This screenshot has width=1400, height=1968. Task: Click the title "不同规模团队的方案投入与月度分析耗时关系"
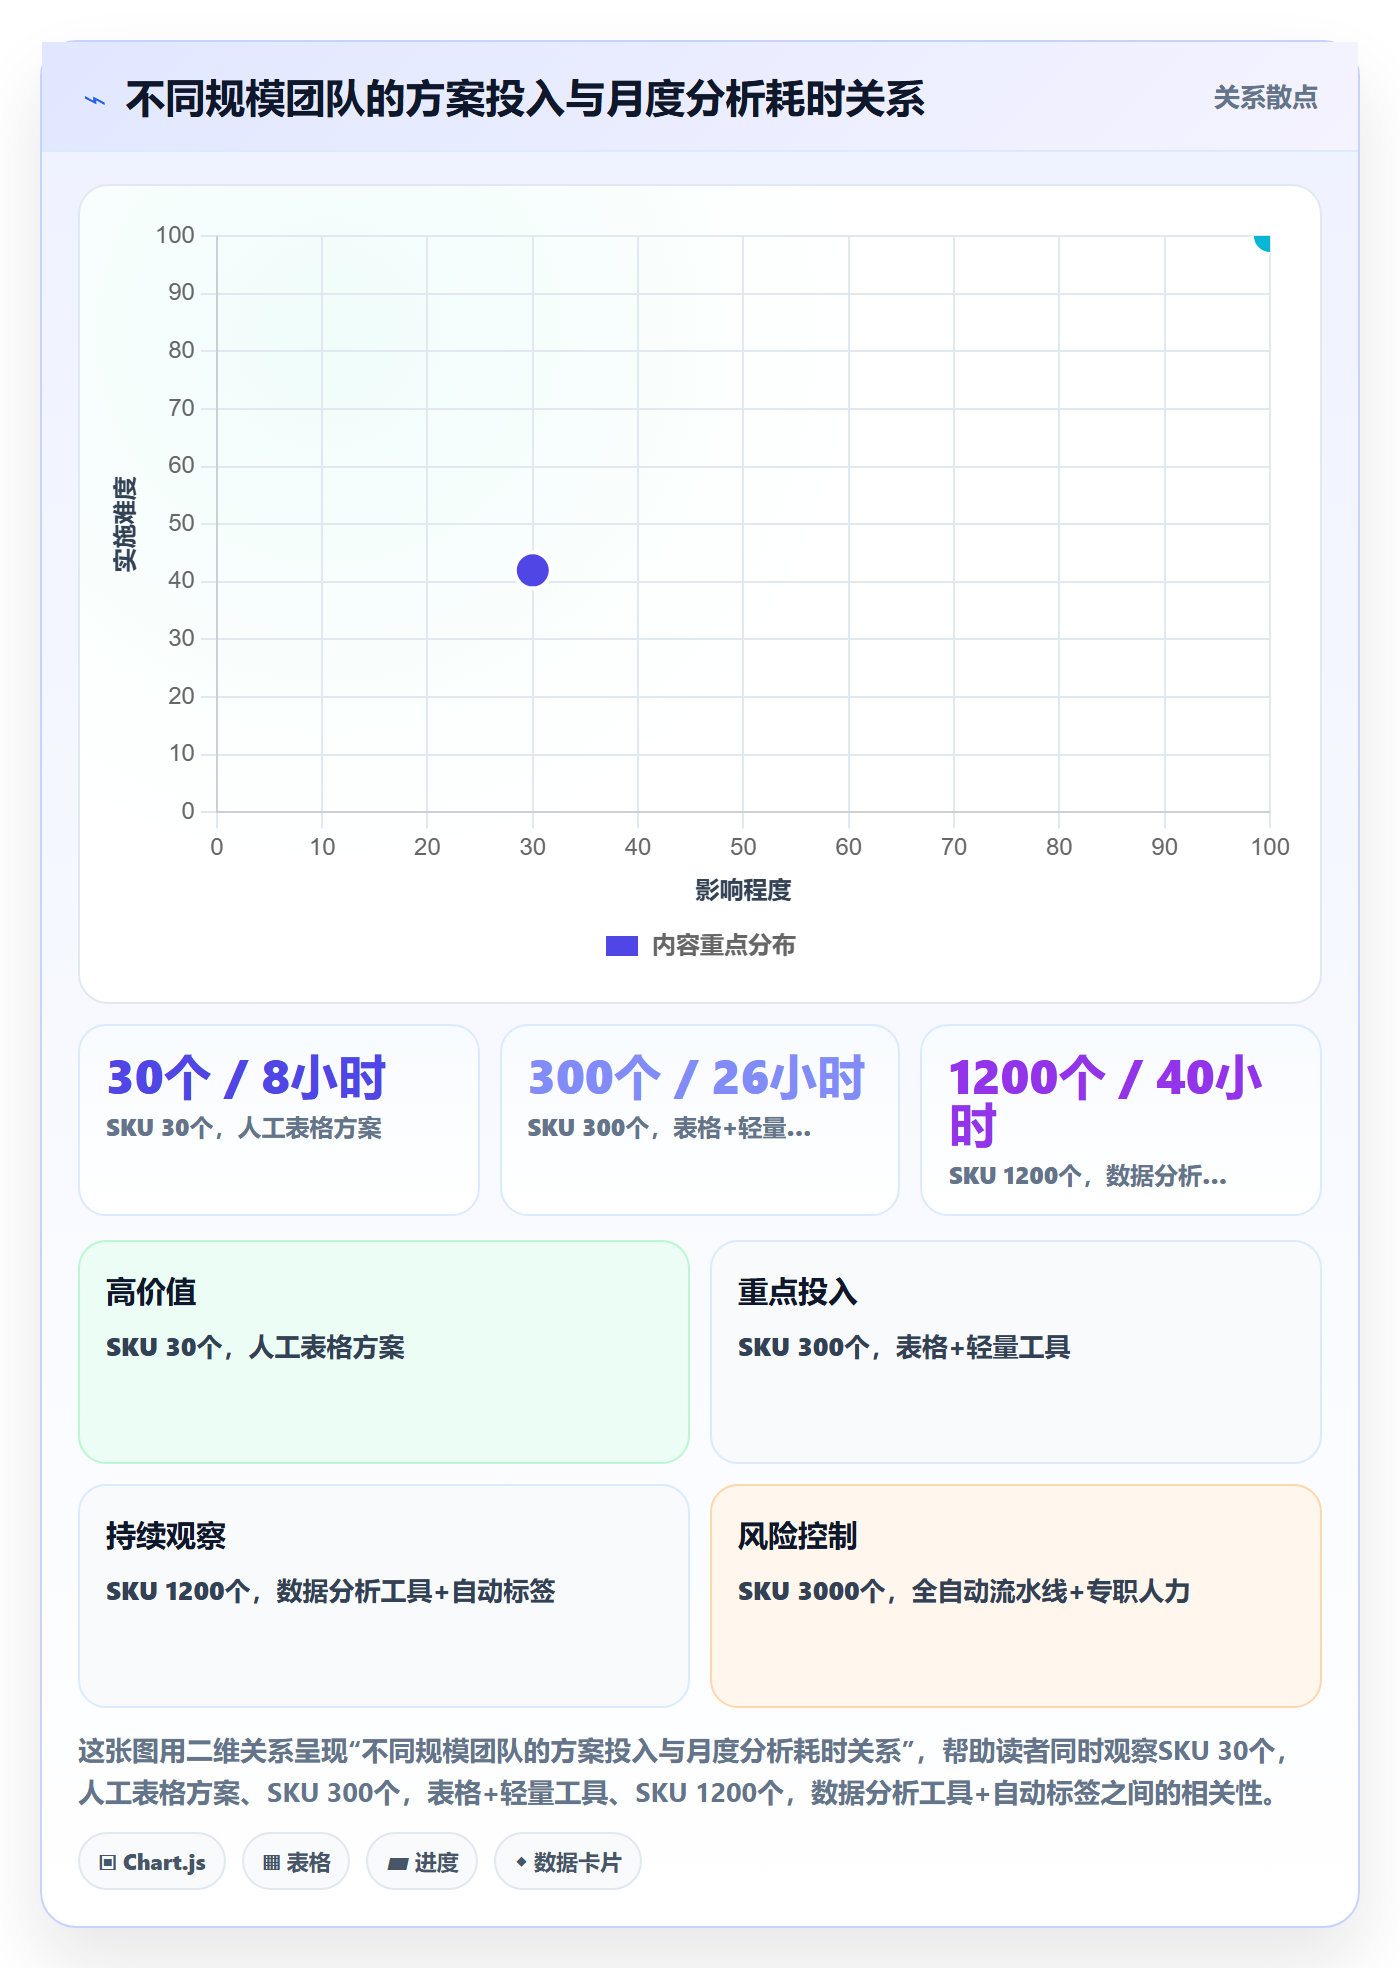[525, 99]
